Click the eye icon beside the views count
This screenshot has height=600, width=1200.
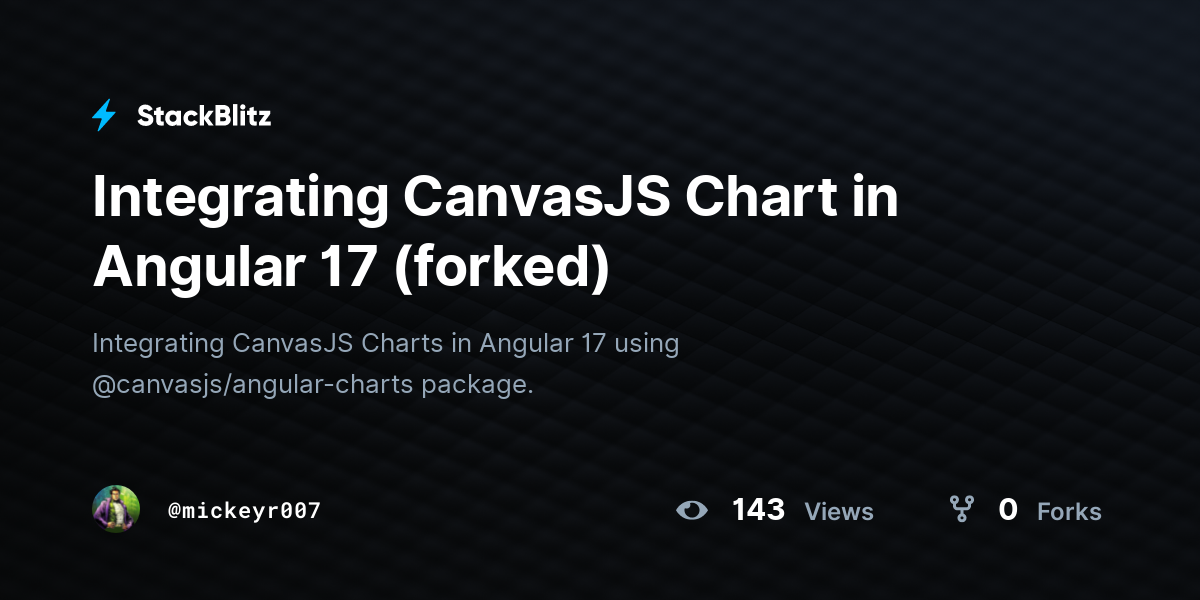pos(691,511)
